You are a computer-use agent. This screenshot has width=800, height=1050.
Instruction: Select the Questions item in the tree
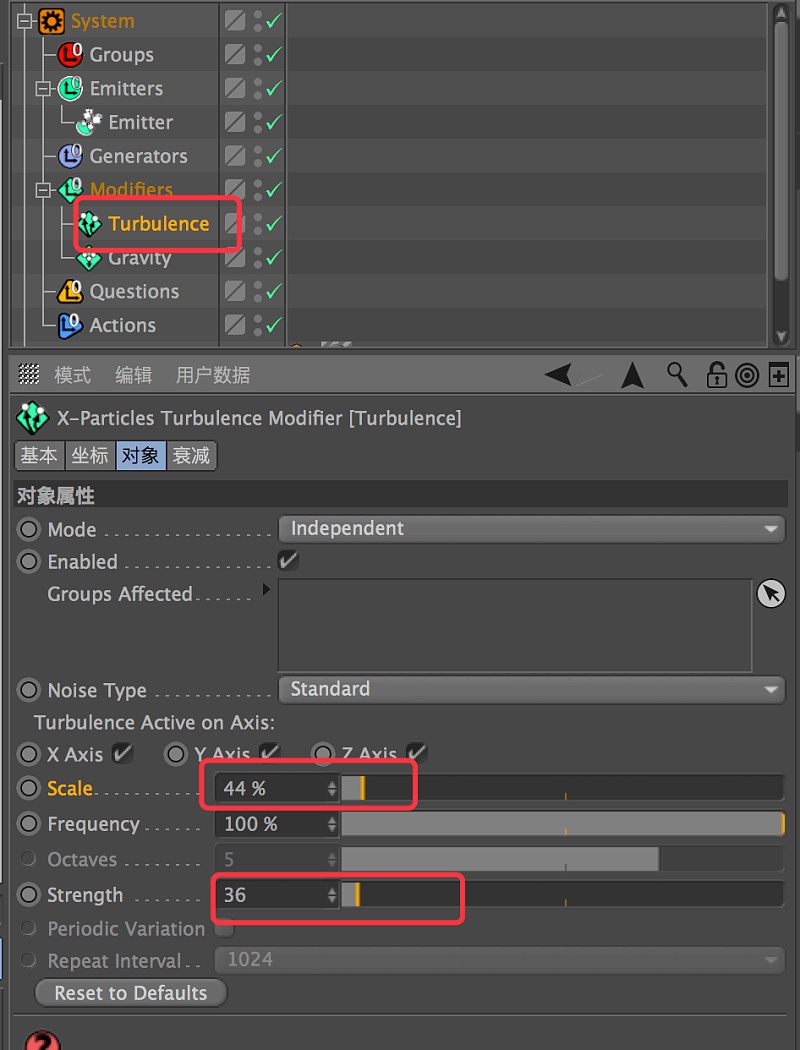(134, 291)
